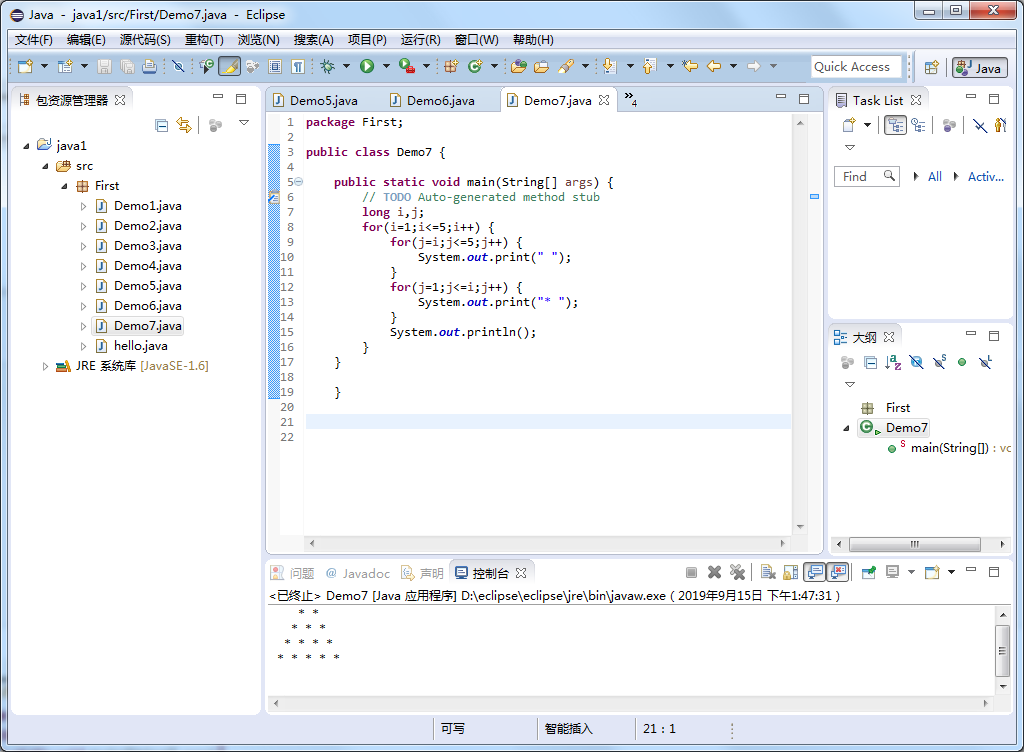
Task: Click Collapse All in Package Explorer
Action: pos(161,125)
